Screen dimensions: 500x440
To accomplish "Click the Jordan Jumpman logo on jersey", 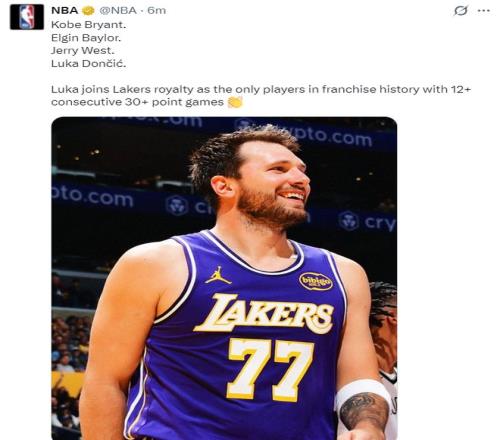I will [218, 275].
